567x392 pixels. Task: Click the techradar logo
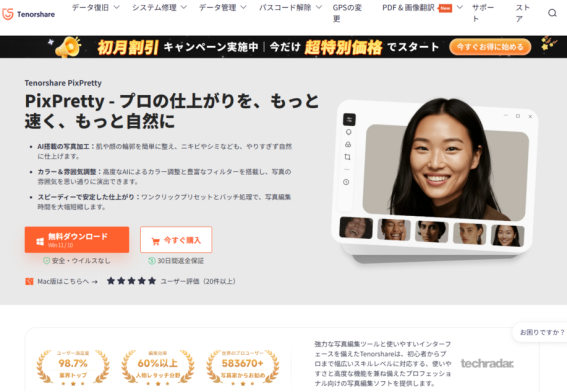(x=487, y=363)
